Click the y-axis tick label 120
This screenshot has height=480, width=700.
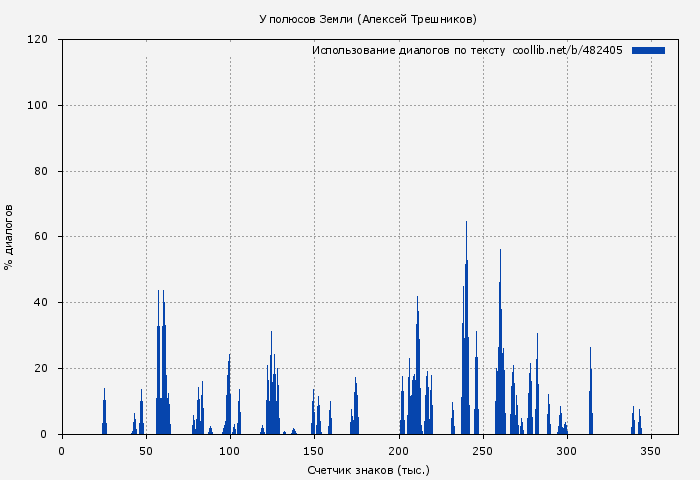pyautogui.click(x=39, y=40)
